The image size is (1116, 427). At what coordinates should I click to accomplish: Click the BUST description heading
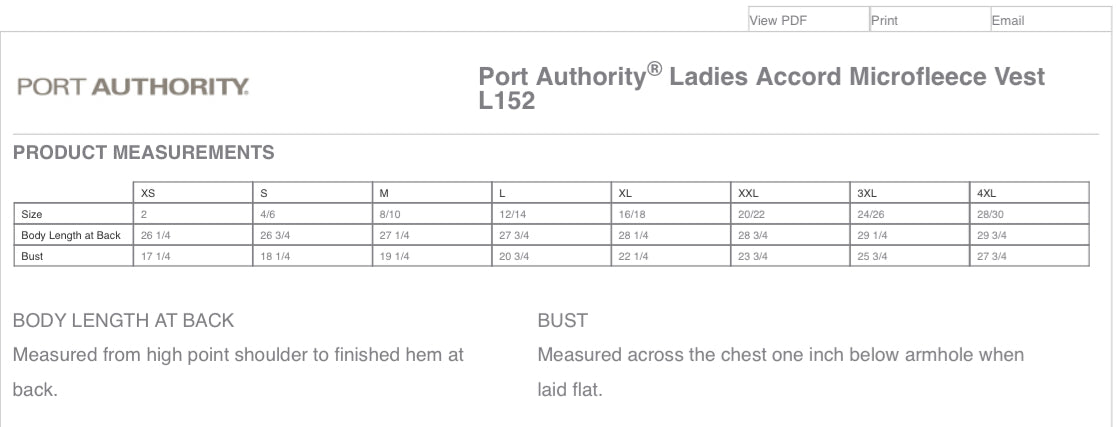click(x=562, y=321)
